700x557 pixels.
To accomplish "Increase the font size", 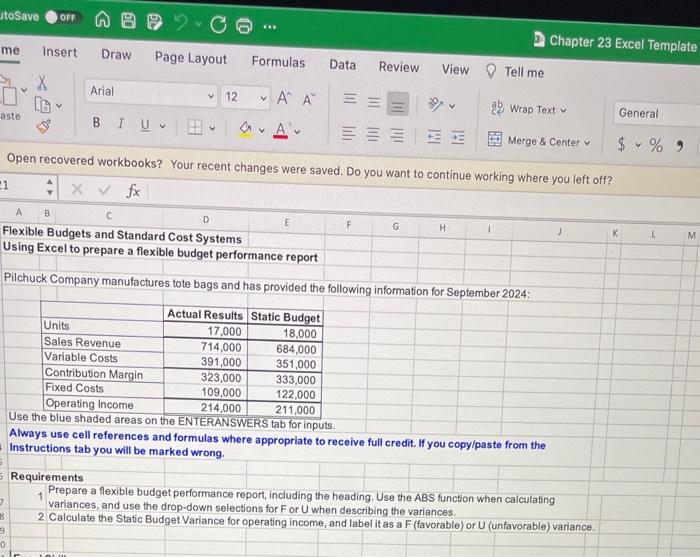I will pyautogui.click(x=284, y=98).
